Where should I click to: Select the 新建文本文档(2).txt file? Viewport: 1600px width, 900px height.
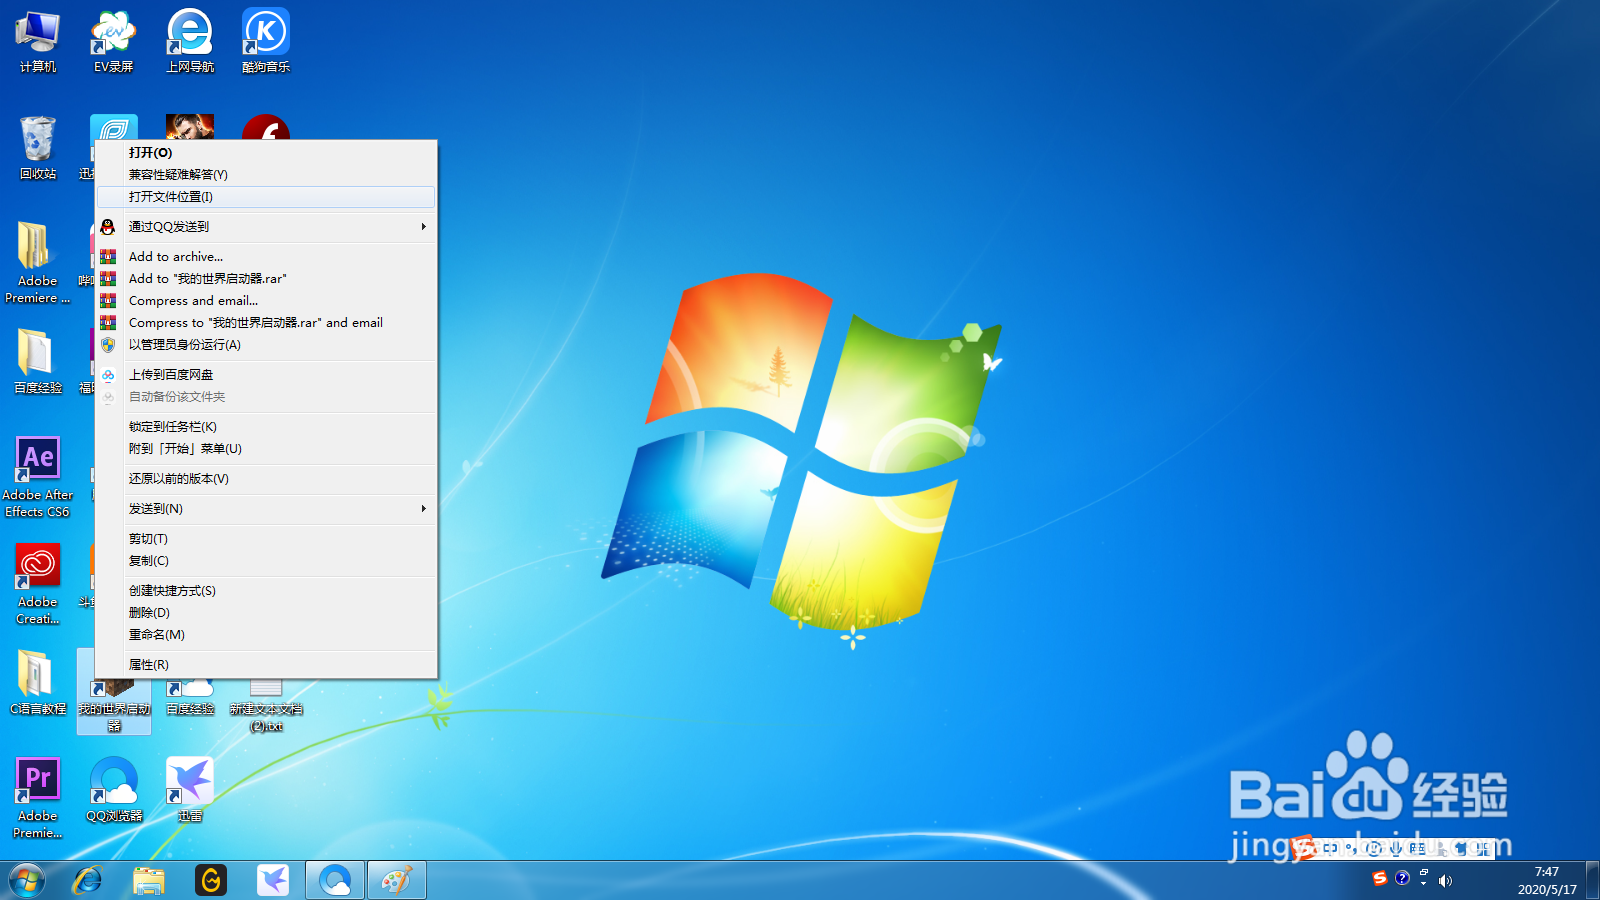266,706
